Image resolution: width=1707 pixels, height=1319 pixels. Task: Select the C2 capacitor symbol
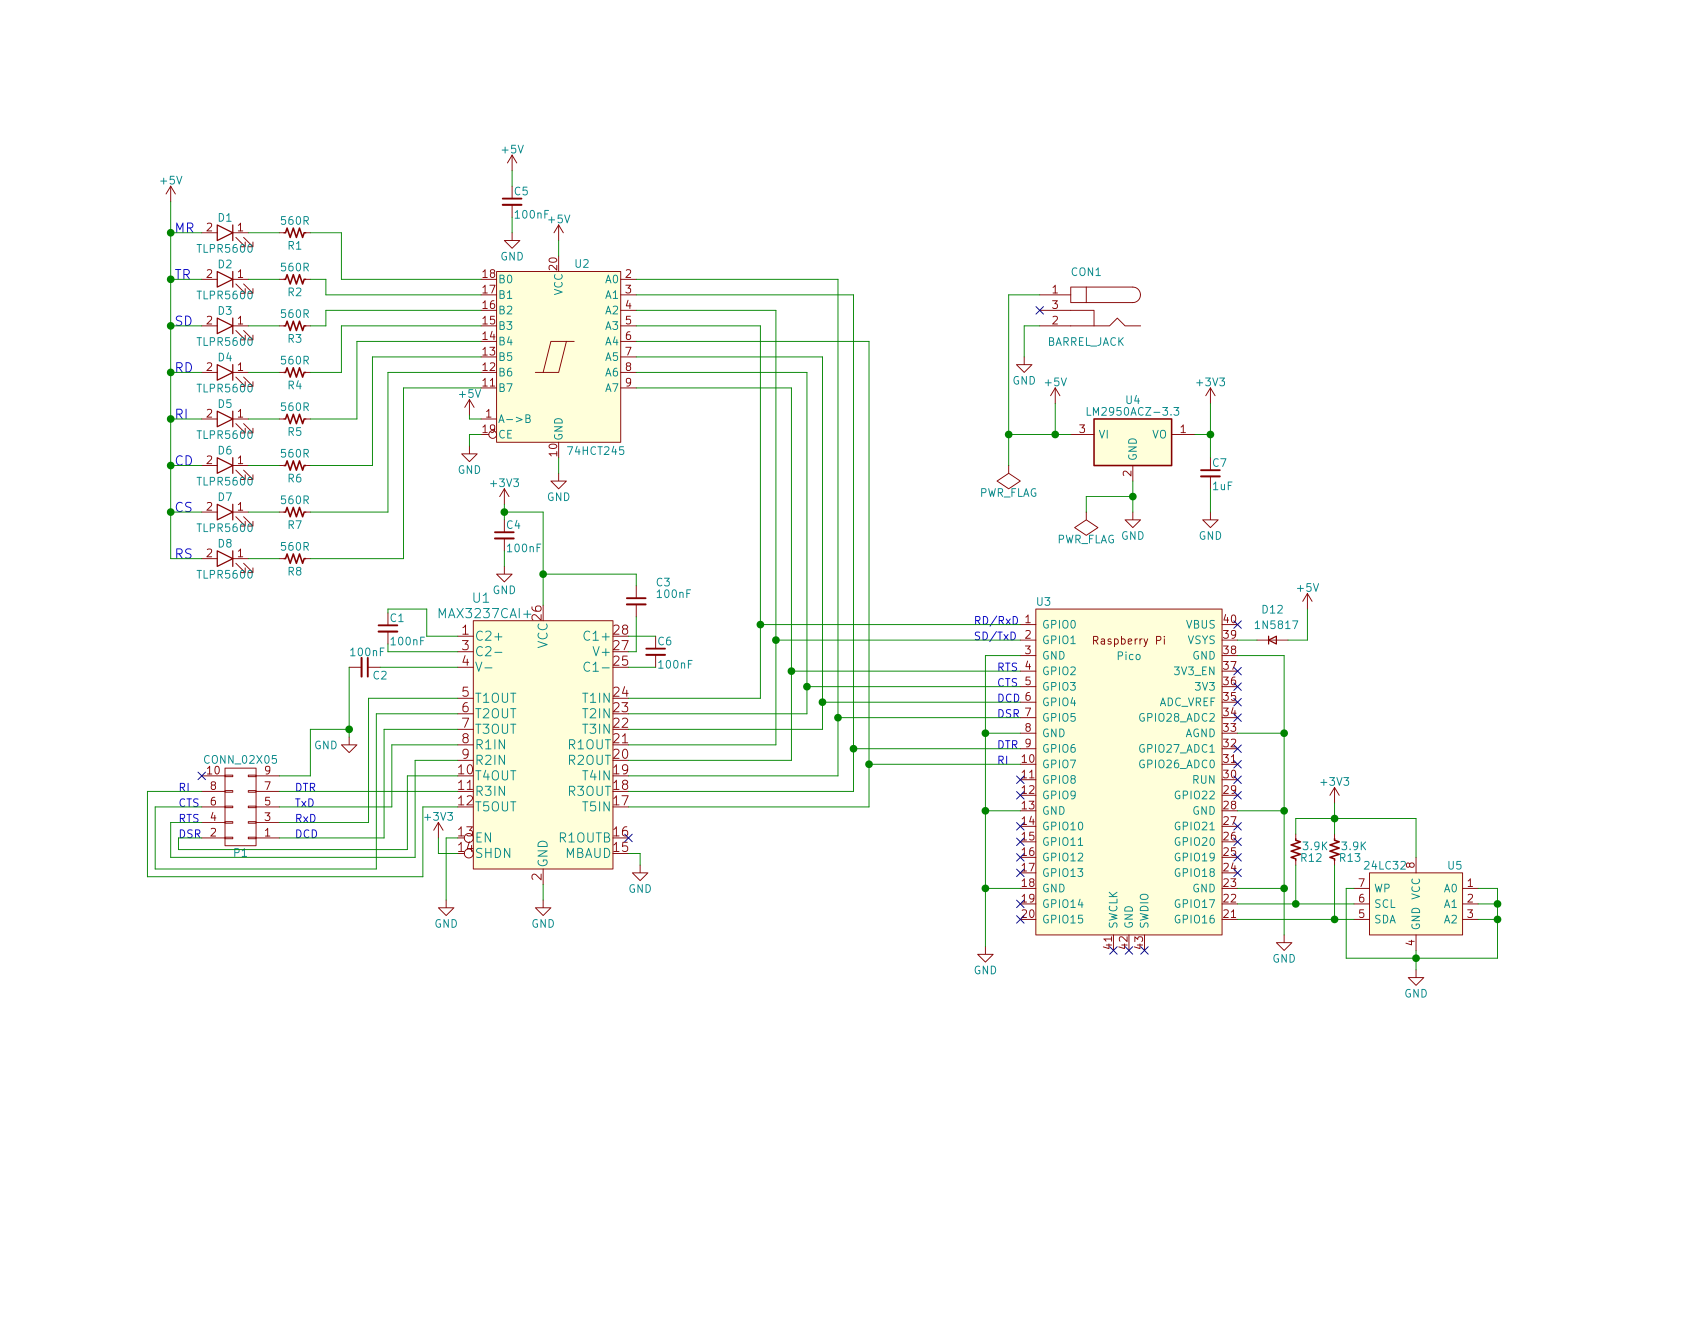(365, 667)
